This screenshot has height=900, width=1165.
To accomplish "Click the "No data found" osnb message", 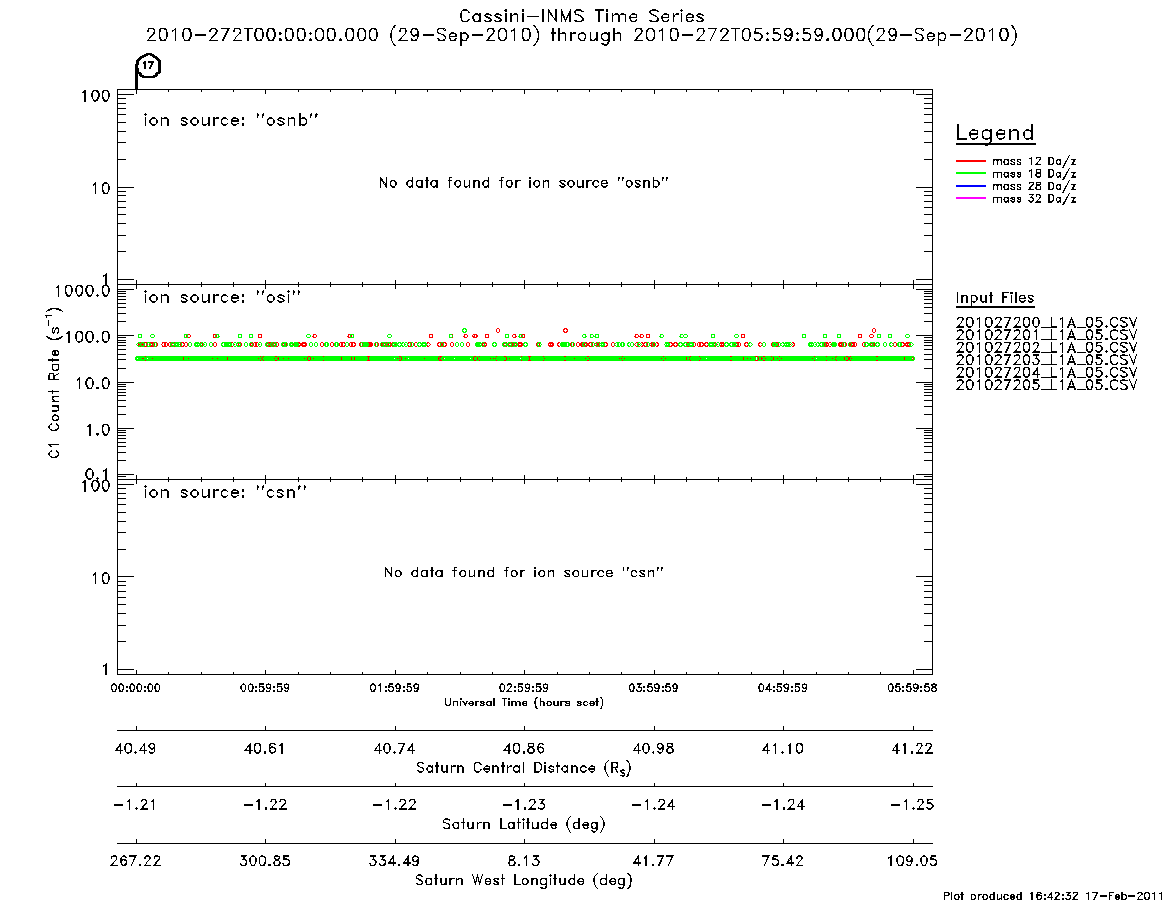I will [x=524, y=183].
